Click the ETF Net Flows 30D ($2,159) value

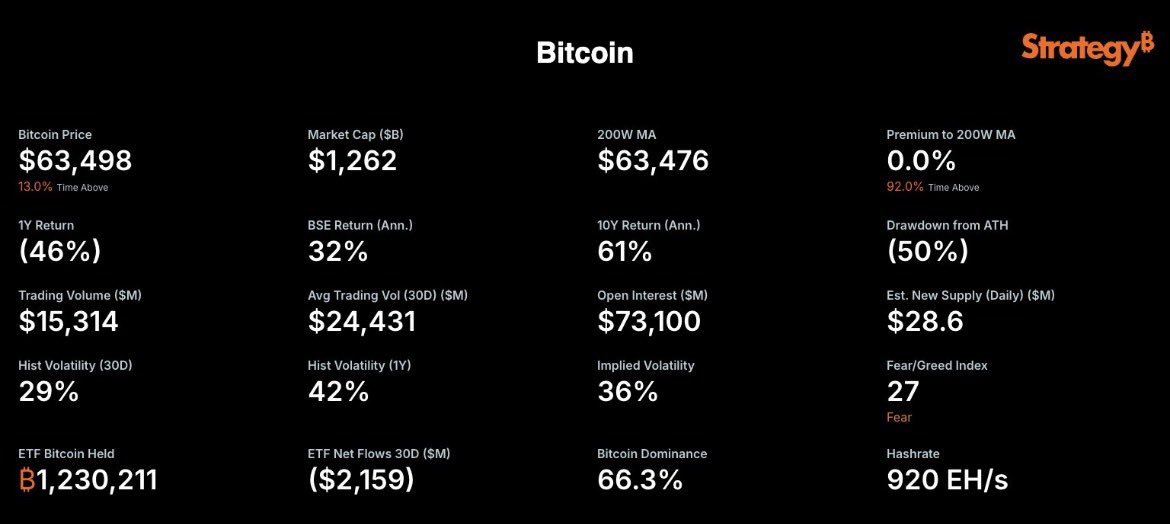click(x=361, y=480)
